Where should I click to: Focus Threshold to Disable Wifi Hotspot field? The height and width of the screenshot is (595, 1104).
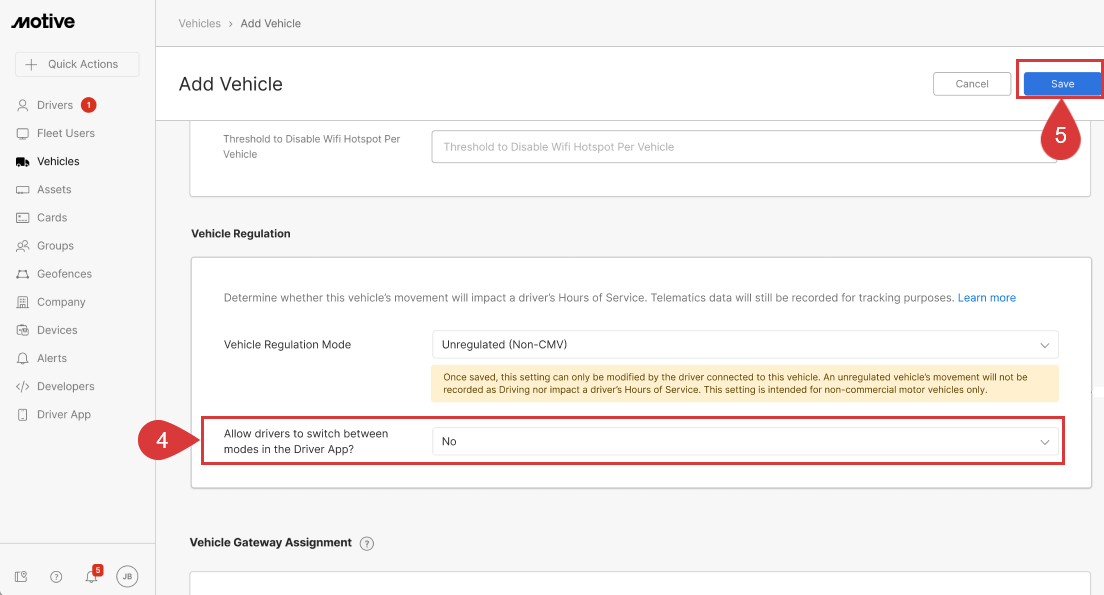point(744,146)
